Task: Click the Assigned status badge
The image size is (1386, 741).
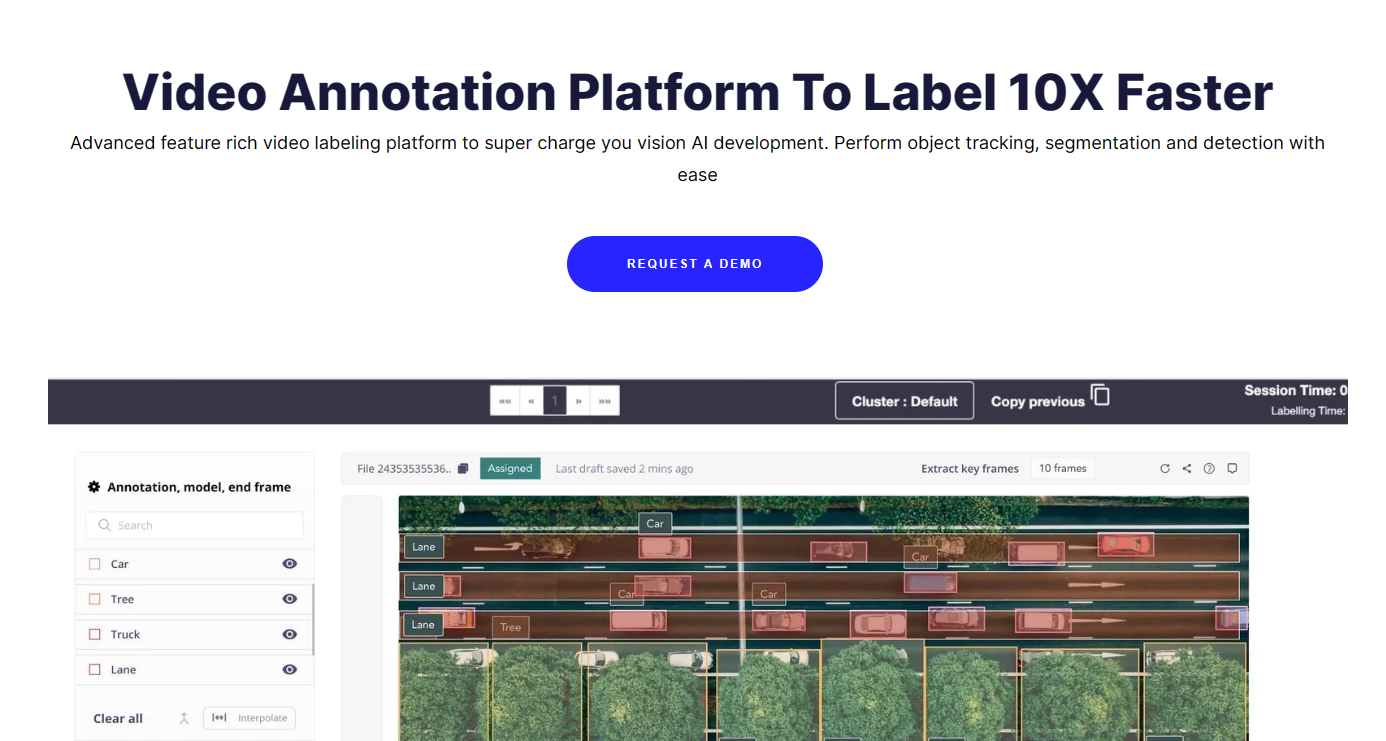Action: [x=510, y=467]
